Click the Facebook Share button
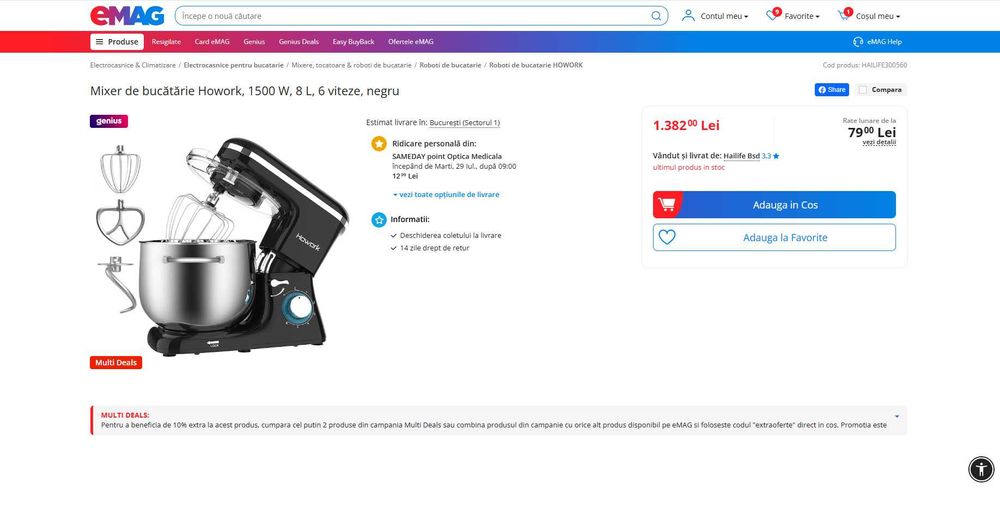1000x509 pixels. pyautogui.click(x=832, y=90)
